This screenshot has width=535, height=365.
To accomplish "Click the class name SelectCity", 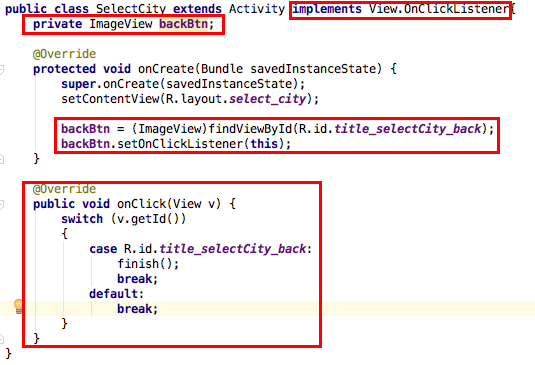I will (x=131, y=9).
